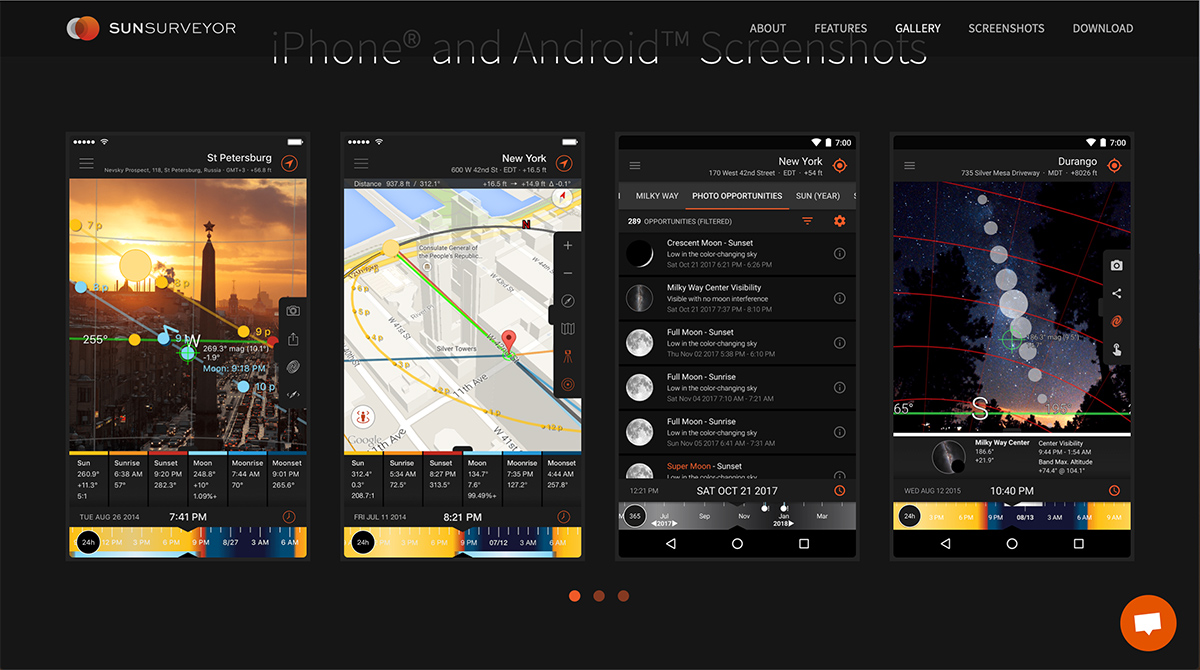Go to the FEATURES section

click(841, 28)
